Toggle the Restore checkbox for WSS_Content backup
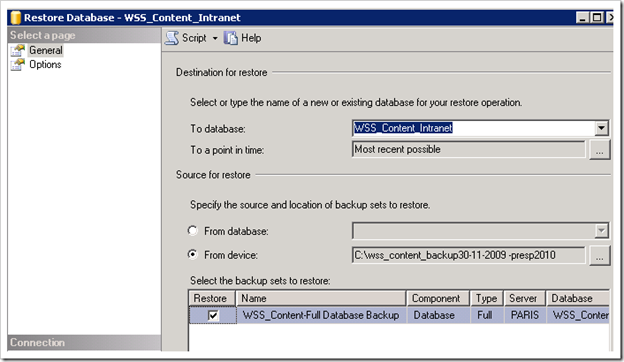Viewport: 624px width, 362px height. click(213, 315)
